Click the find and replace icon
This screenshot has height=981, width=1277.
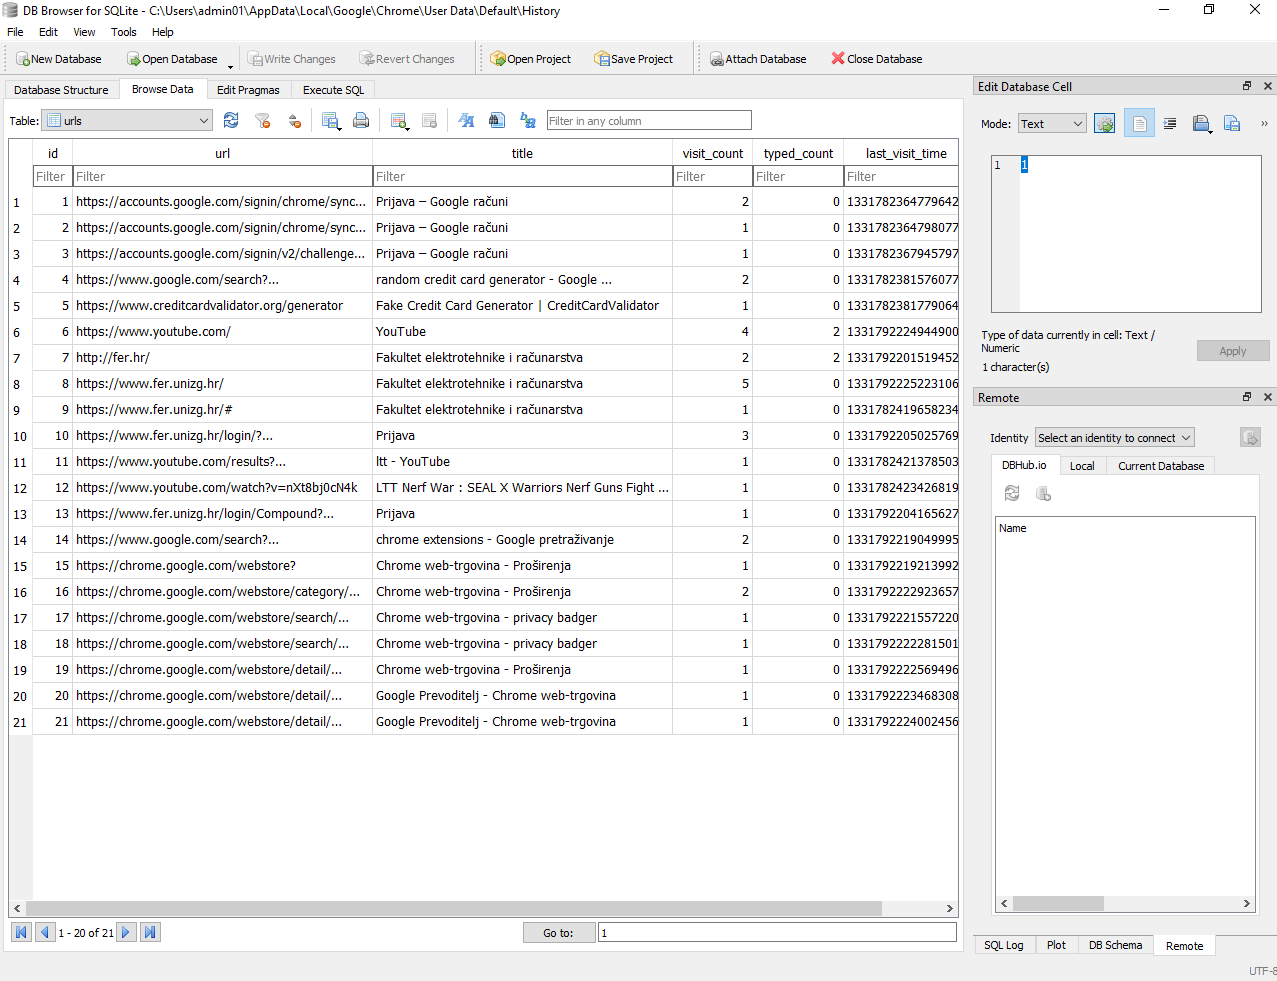528,121
